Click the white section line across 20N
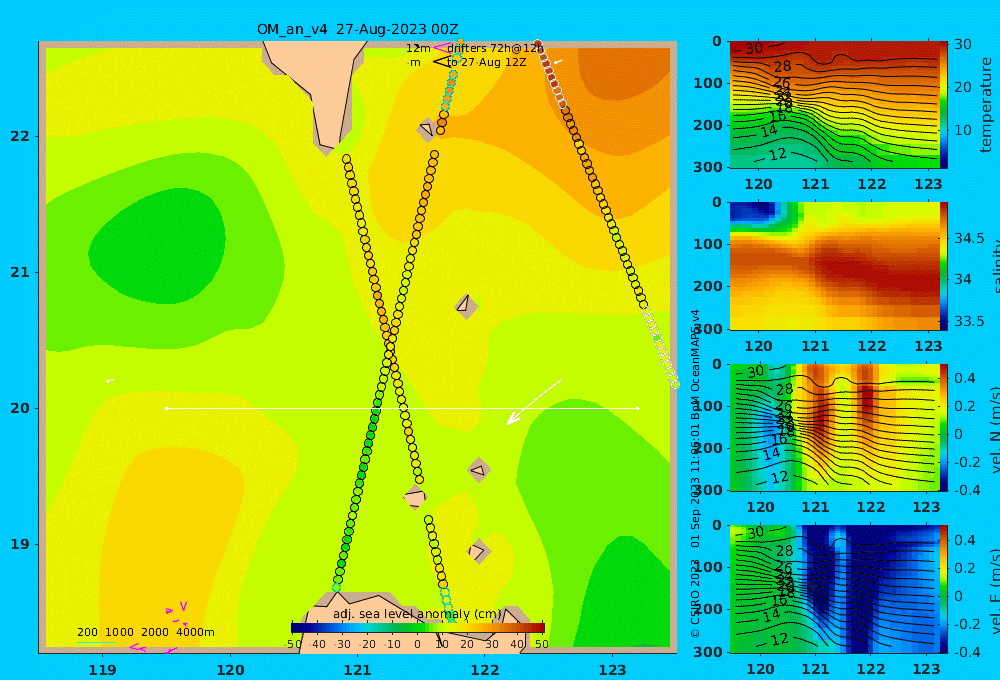 tap(402, 408)
